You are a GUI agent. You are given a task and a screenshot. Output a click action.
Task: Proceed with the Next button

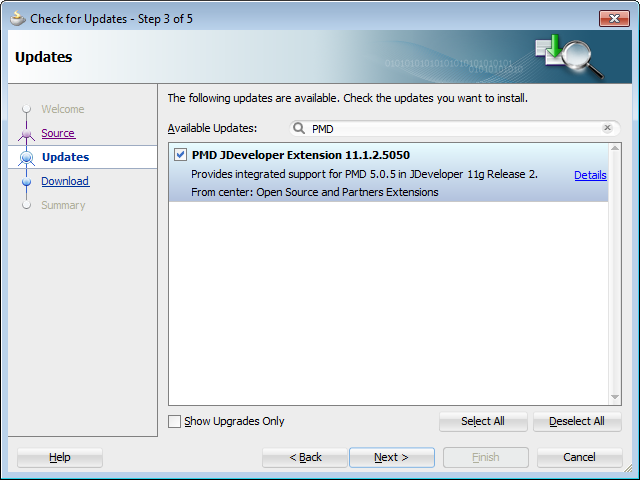point(392,457)
